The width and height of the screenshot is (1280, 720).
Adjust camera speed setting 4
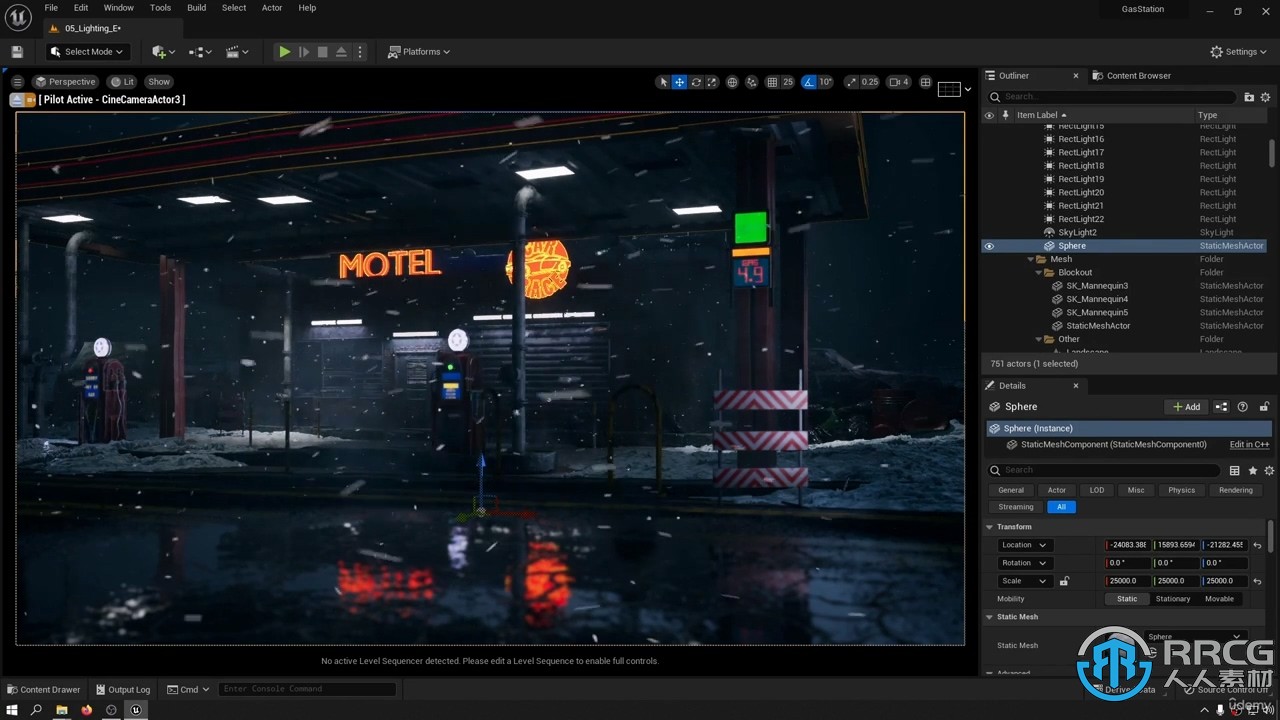[x=899, y=82]
